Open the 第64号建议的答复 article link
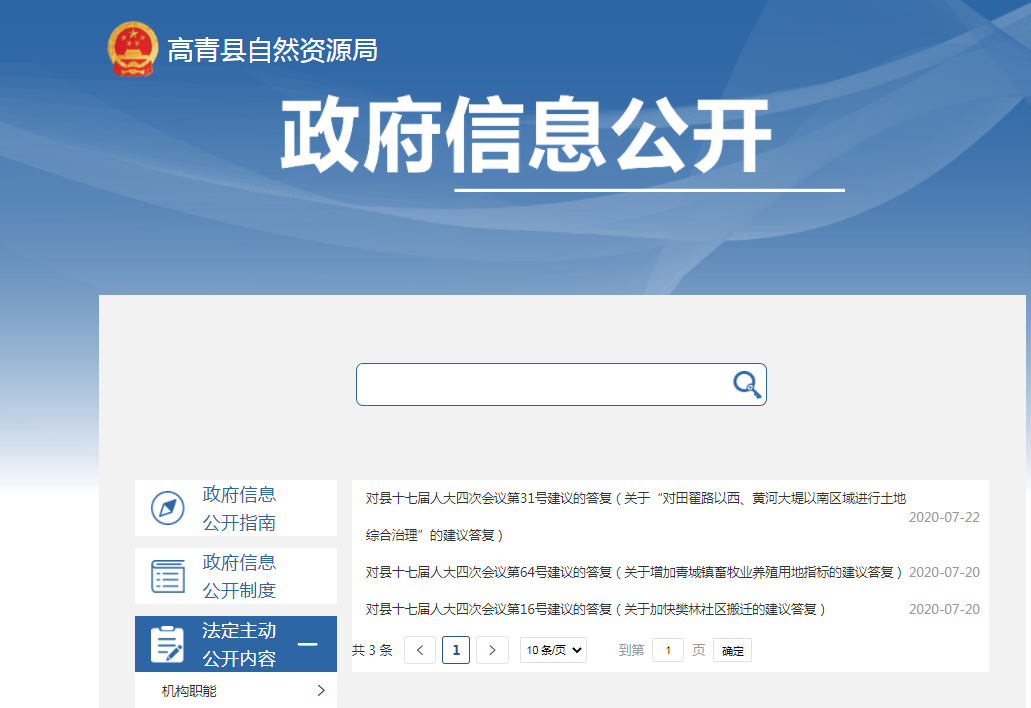Screen dimensions: 1031x708 pos(634,572)
